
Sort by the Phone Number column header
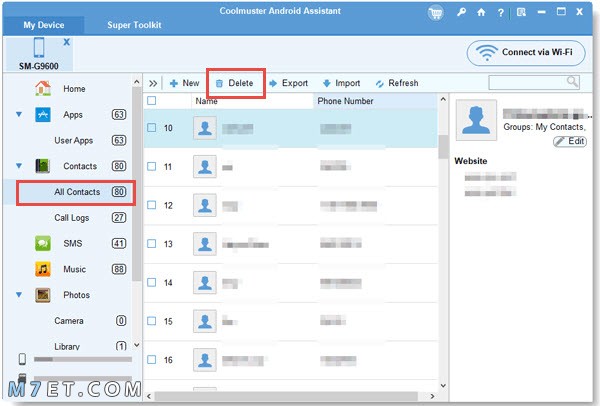point(375,101)
